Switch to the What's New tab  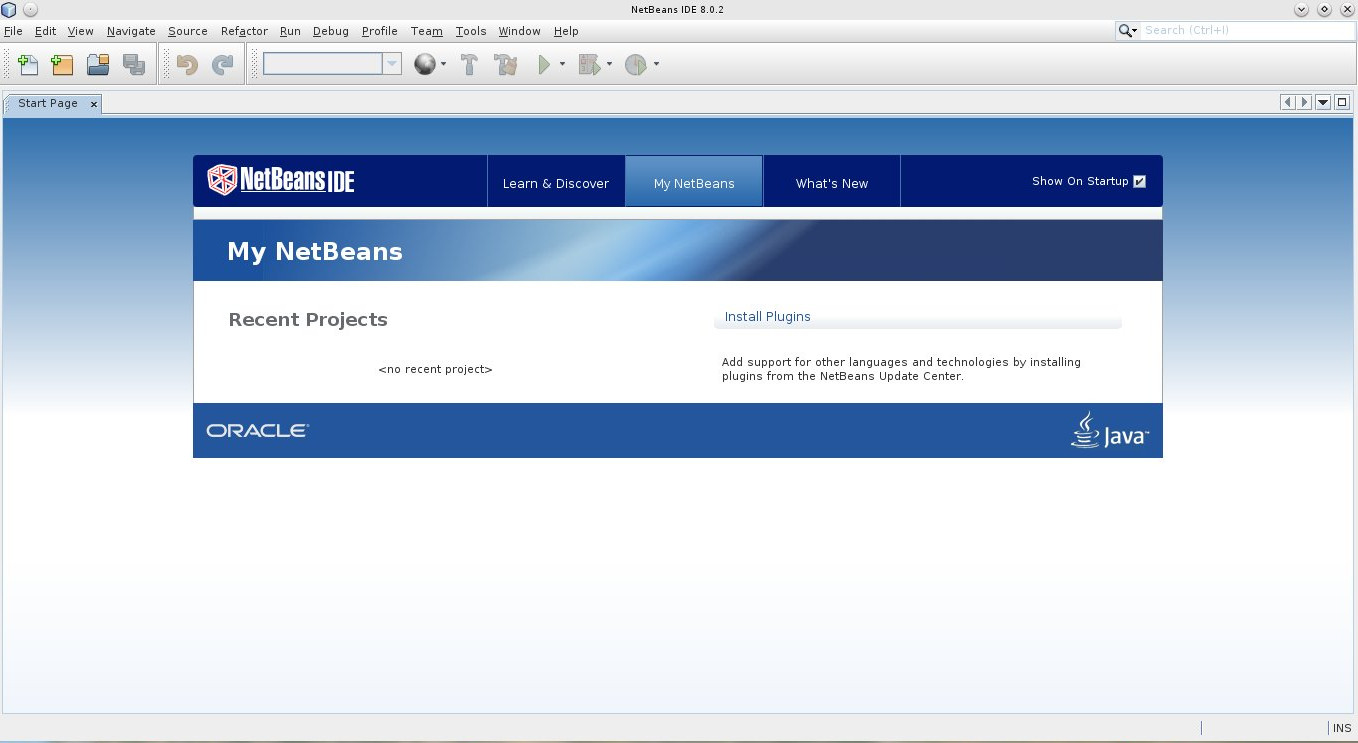[831, 183]
